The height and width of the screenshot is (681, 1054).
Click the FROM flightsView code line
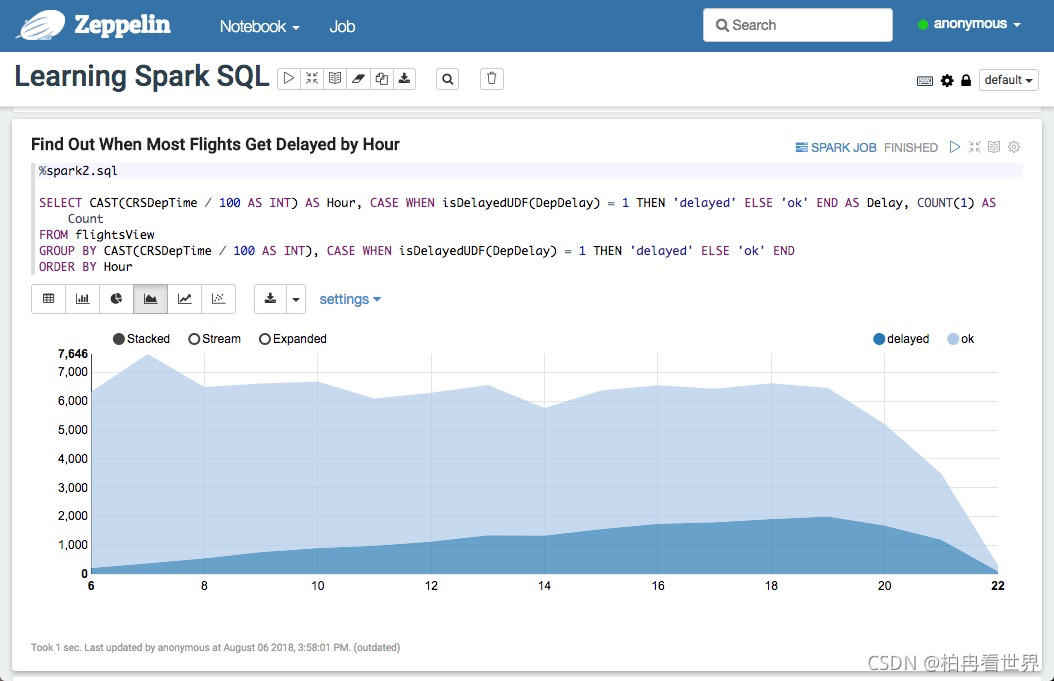(97, 235)
